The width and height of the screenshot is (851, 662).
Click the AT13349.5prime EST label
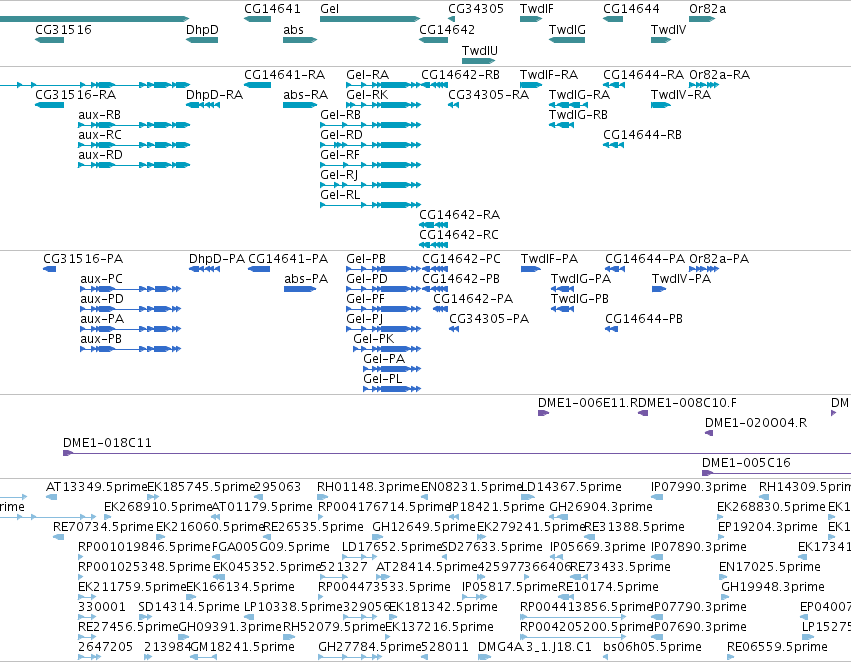97,487
